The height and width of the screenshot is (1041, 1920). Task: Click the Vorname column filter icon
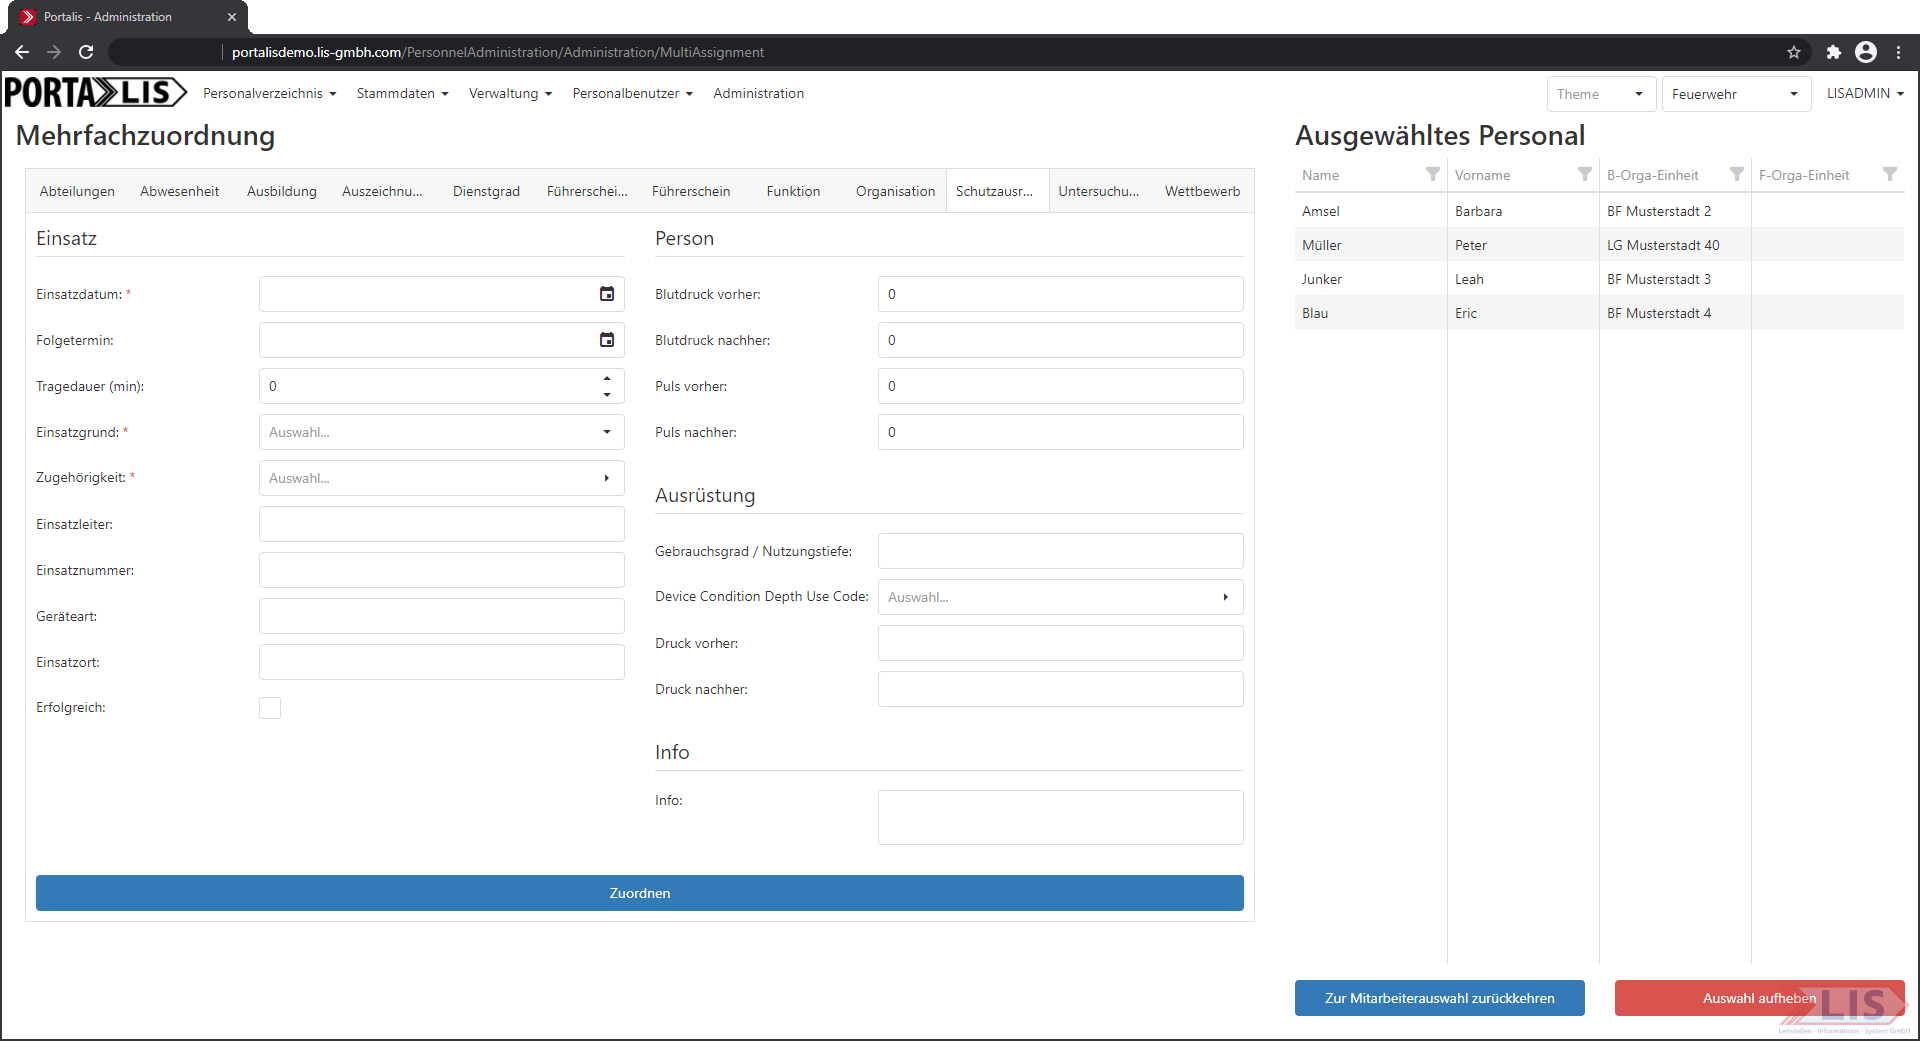(1584, 175)
